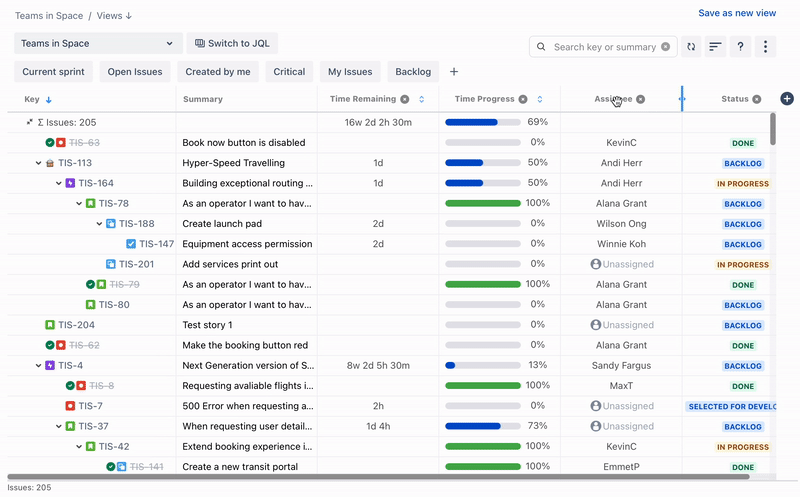The height and width of the screenshot is (497, 800).
Task: Apply the Critical filter
Action: click(289, 71)
